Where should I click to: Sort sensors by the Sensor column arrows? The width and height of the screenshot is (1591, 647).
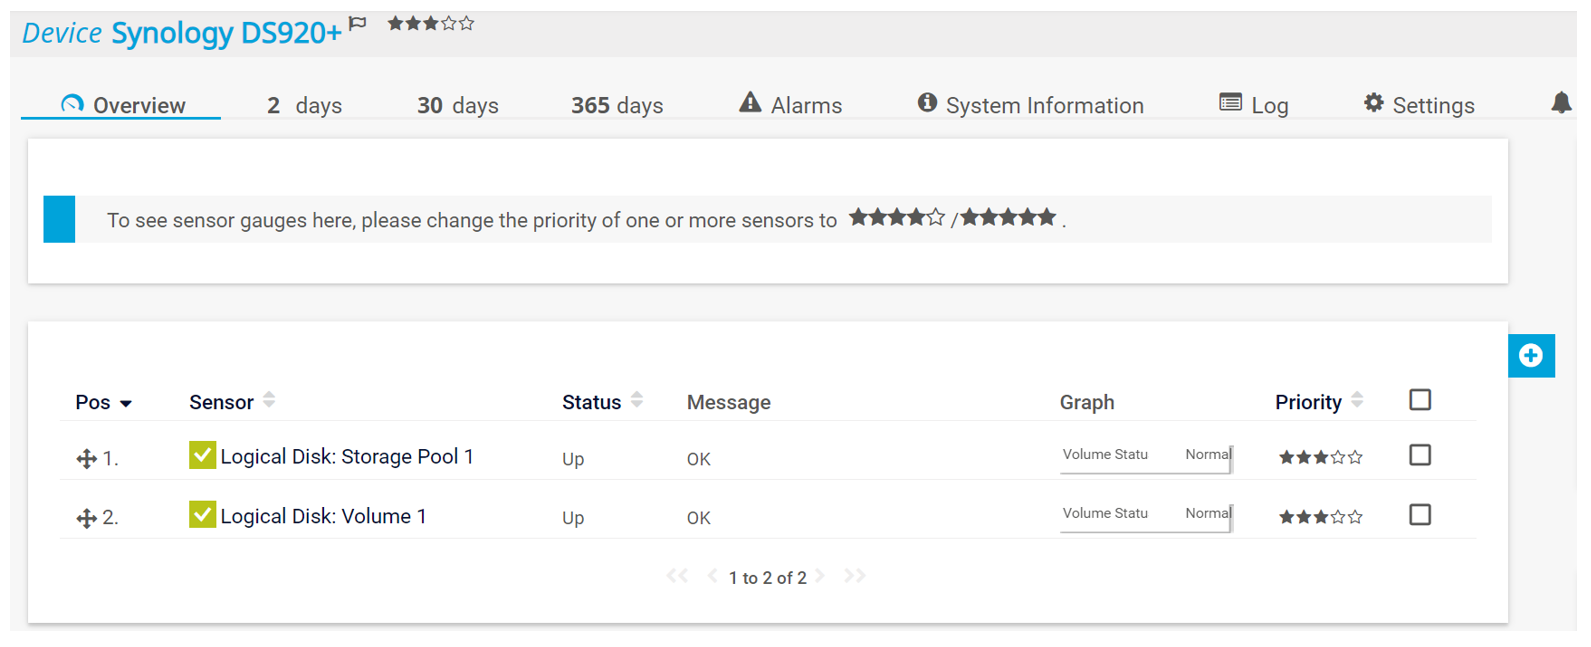point(269,401)
